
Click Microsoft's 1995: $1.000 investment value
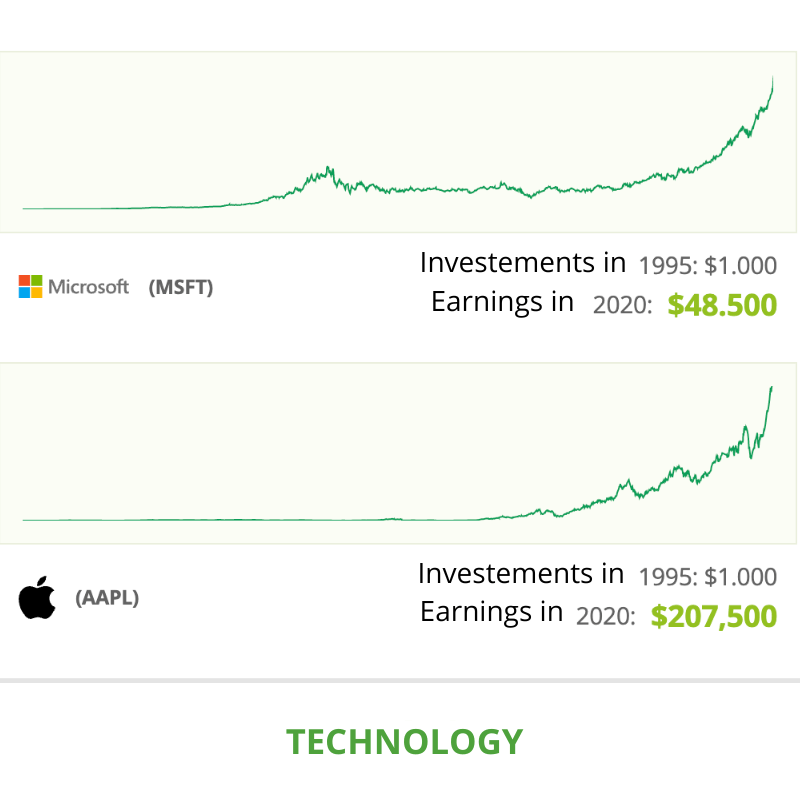point(708,265)
